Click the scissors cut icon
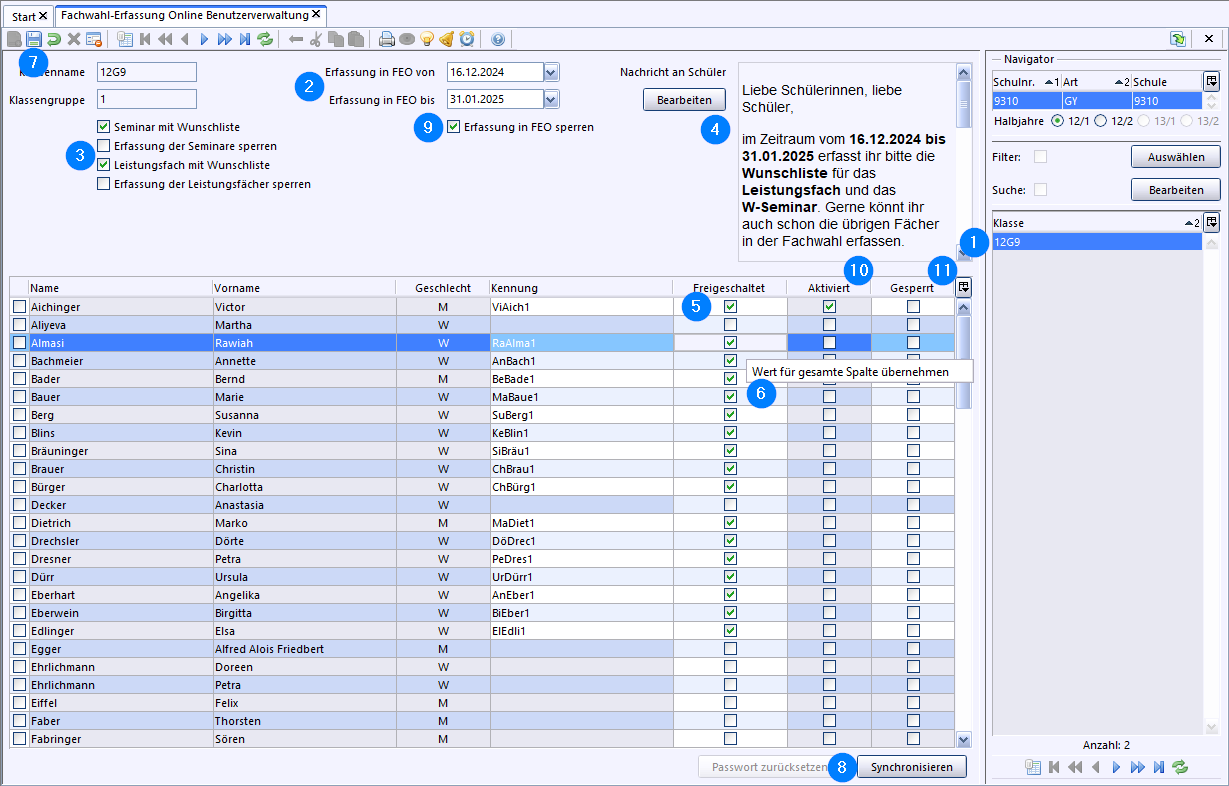 [316, 40]
